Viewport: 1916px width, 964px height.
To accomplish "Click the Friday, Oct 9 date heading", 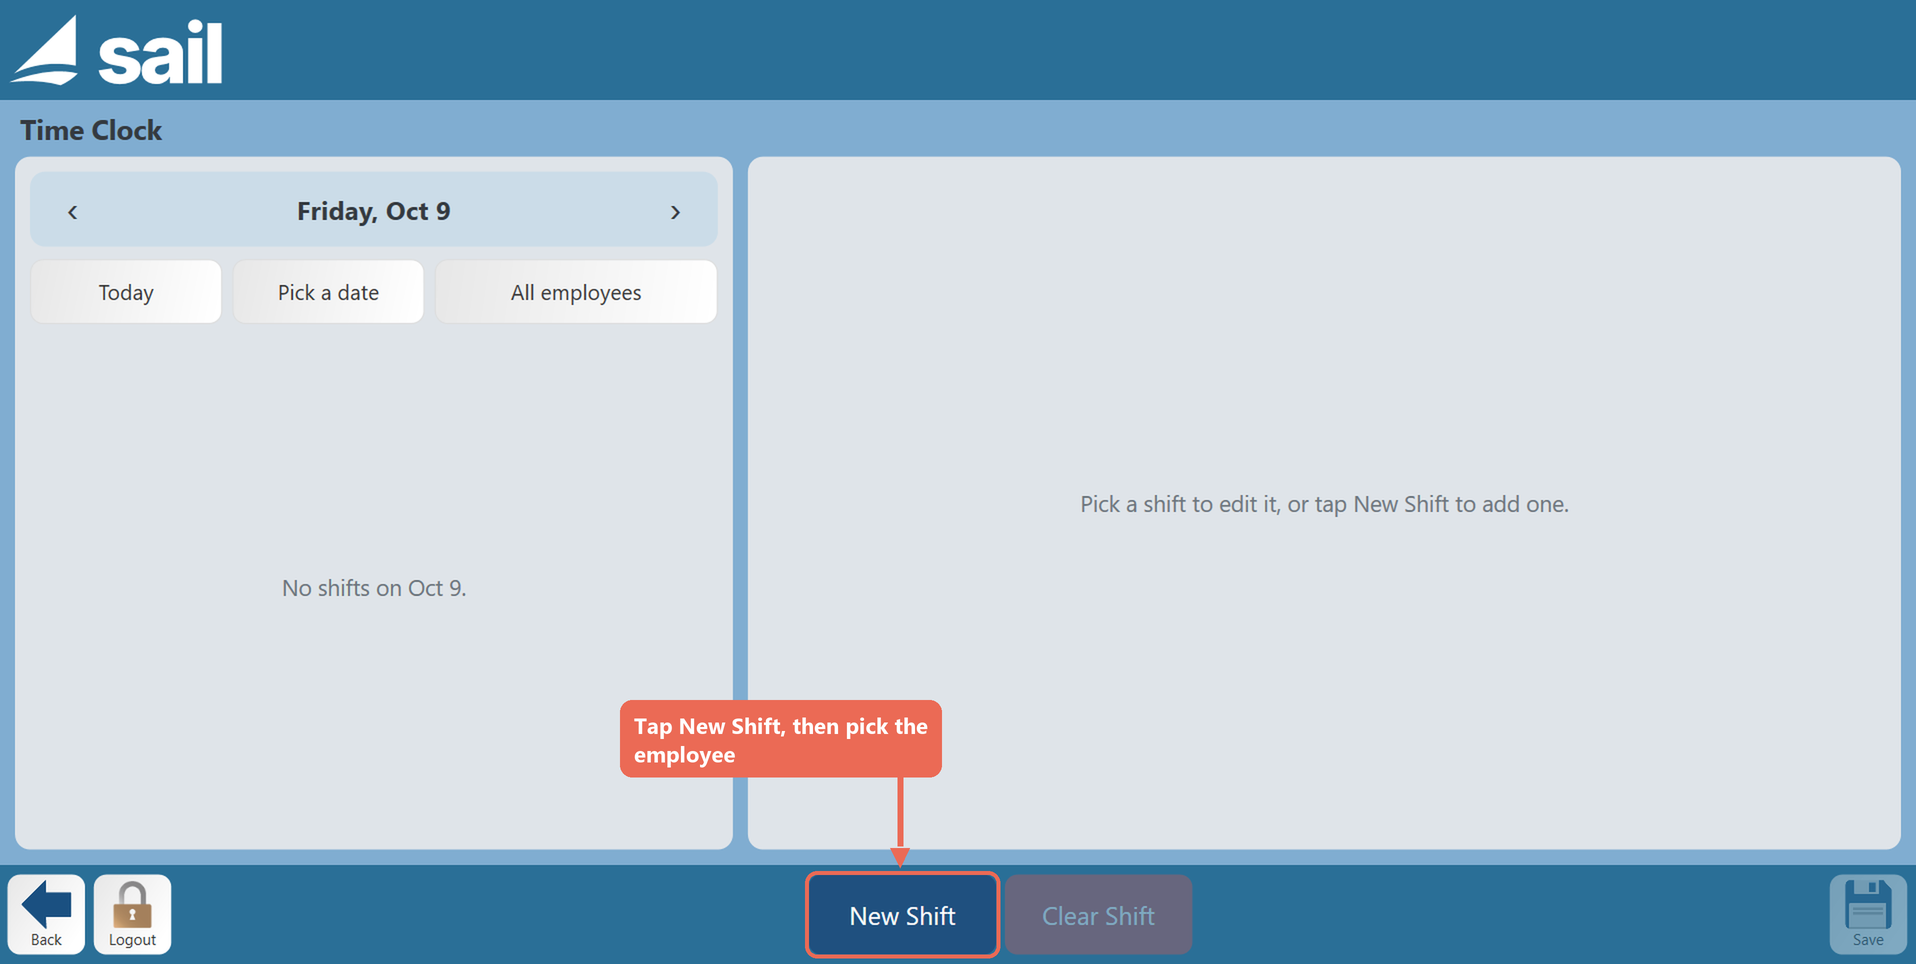I will coord(374,211).
